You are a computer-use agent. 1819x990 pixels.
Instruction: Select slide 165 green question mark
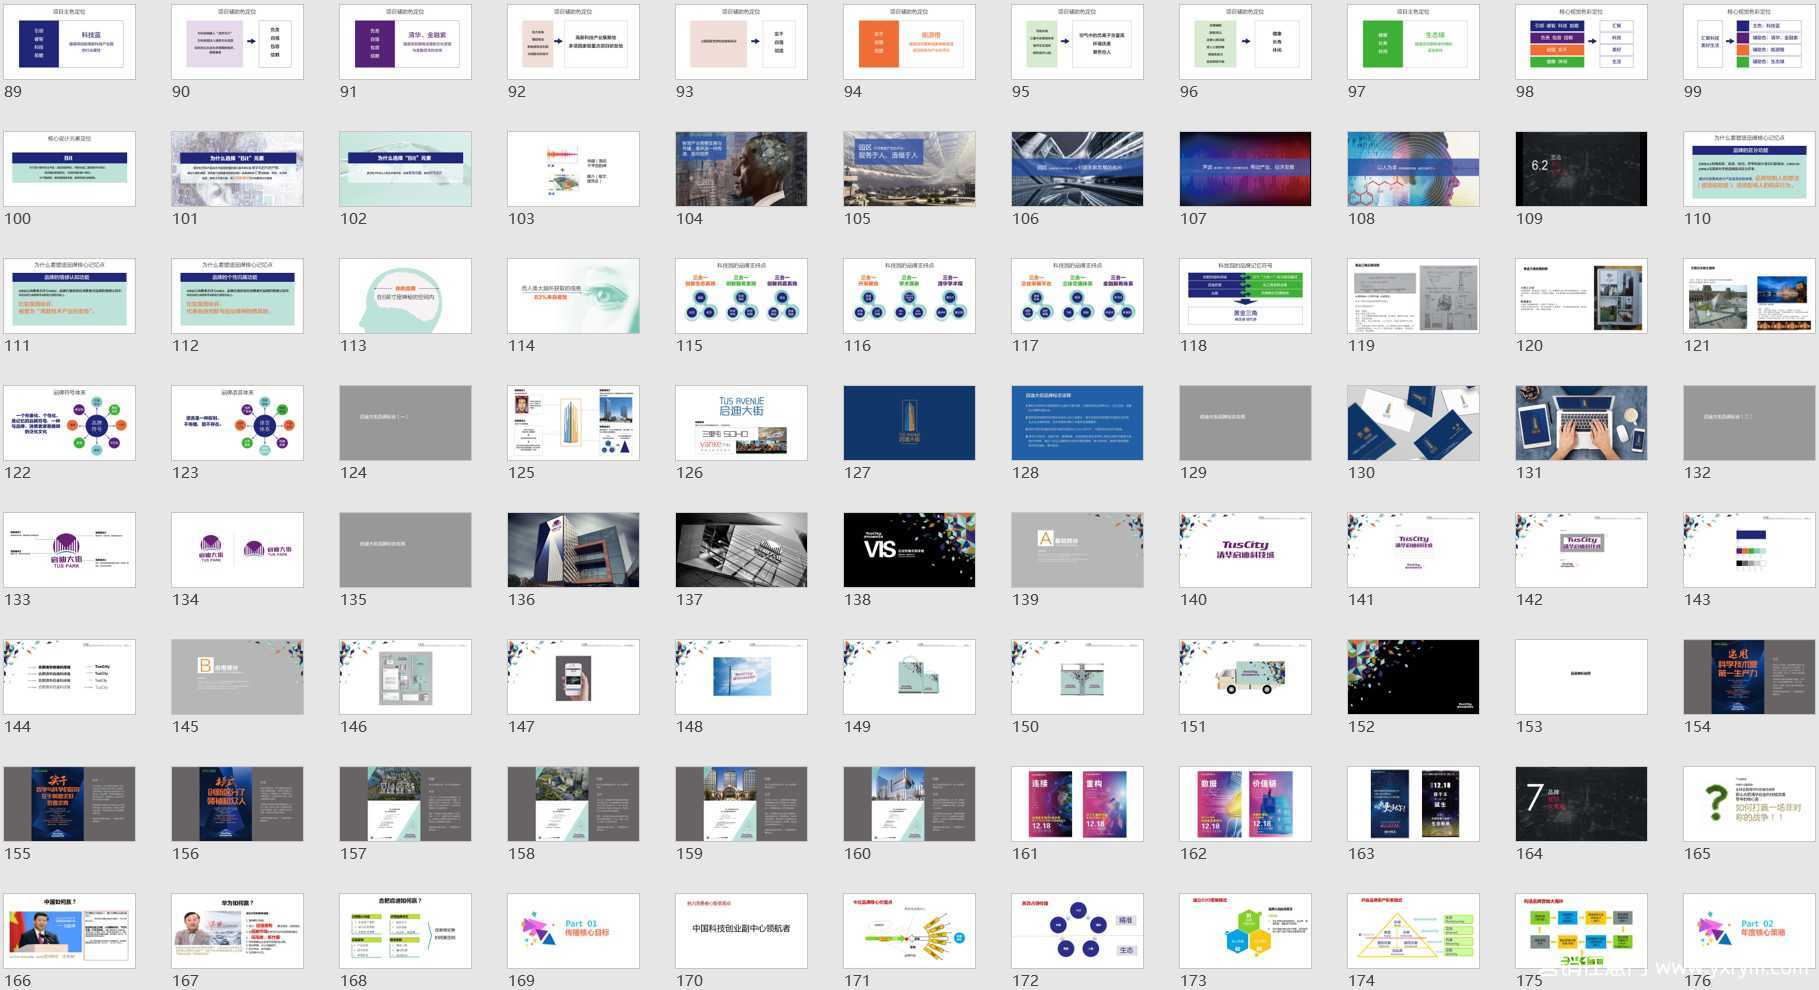pyautogui.click(x=1749, y=804)
